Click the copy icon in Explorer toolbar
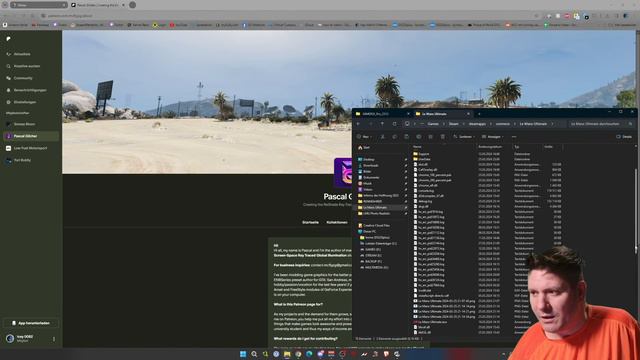The height and width of the screenshot is (360, 640). tap(394, 137)
